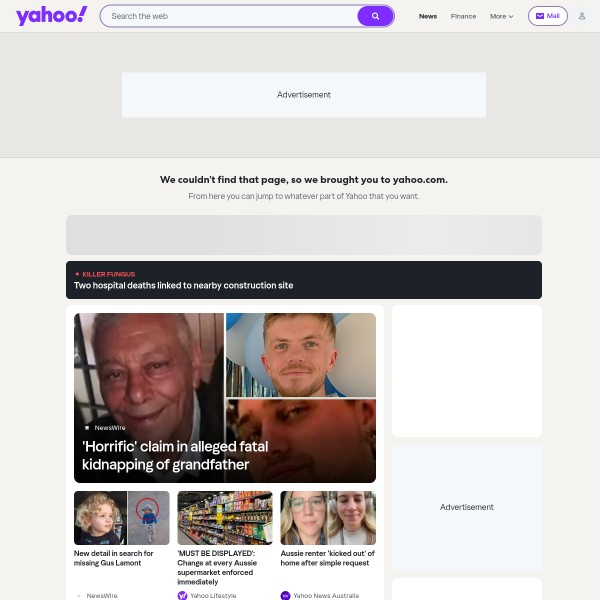Viewport: 600px width, 600px height.
Task: Open the News menu item
Action: pos(428,16)
